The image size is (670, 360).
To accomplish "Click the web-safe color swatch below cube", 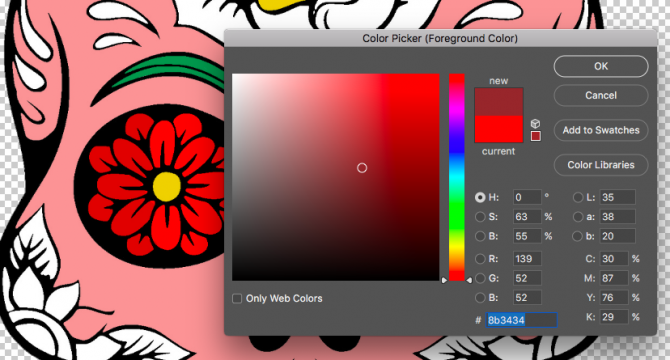I will [x=535, y=136].
